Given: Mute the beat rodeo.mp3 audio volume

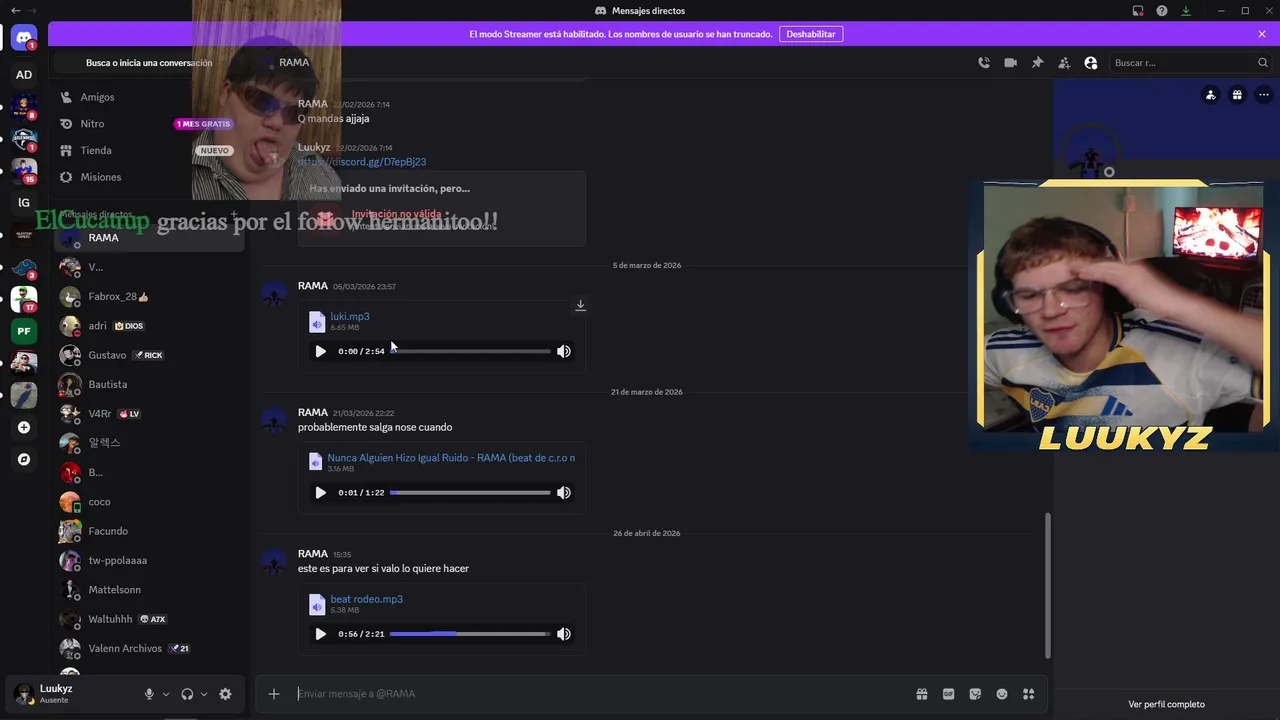Looking at the screenshot, I should pos(564,634).
